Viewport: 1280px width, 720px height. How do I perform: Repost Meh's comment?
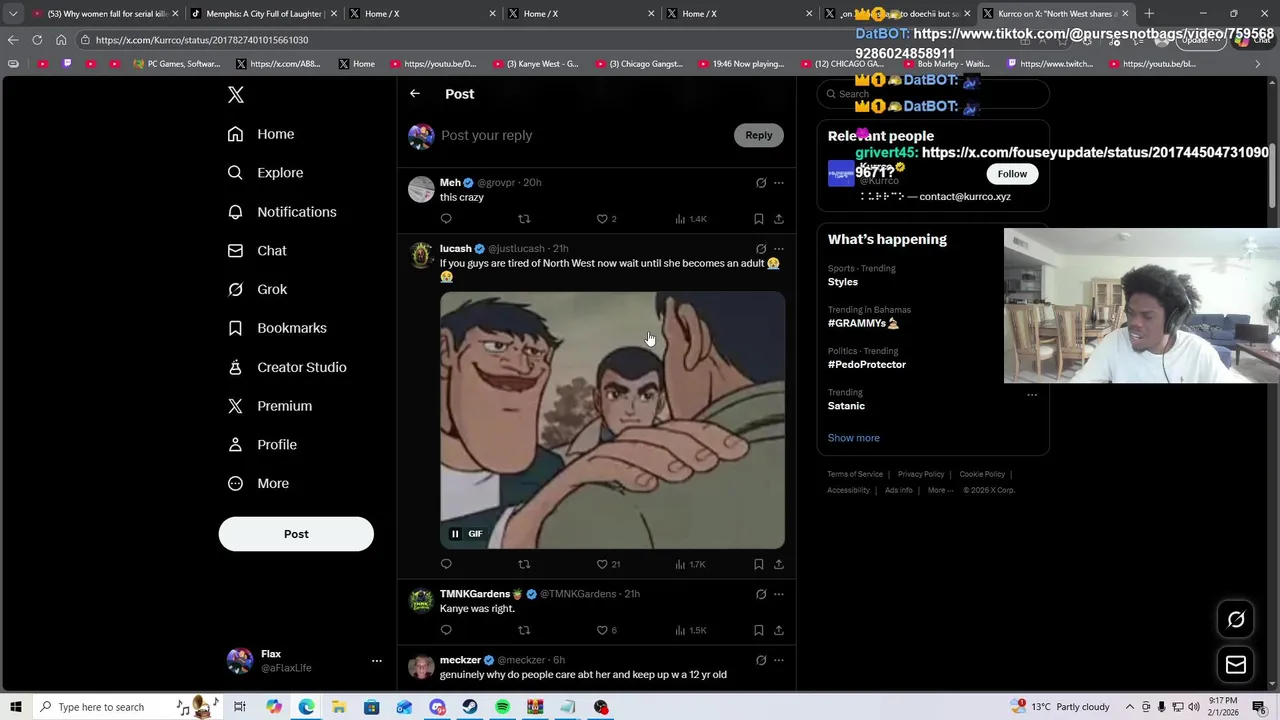(524, 219)
